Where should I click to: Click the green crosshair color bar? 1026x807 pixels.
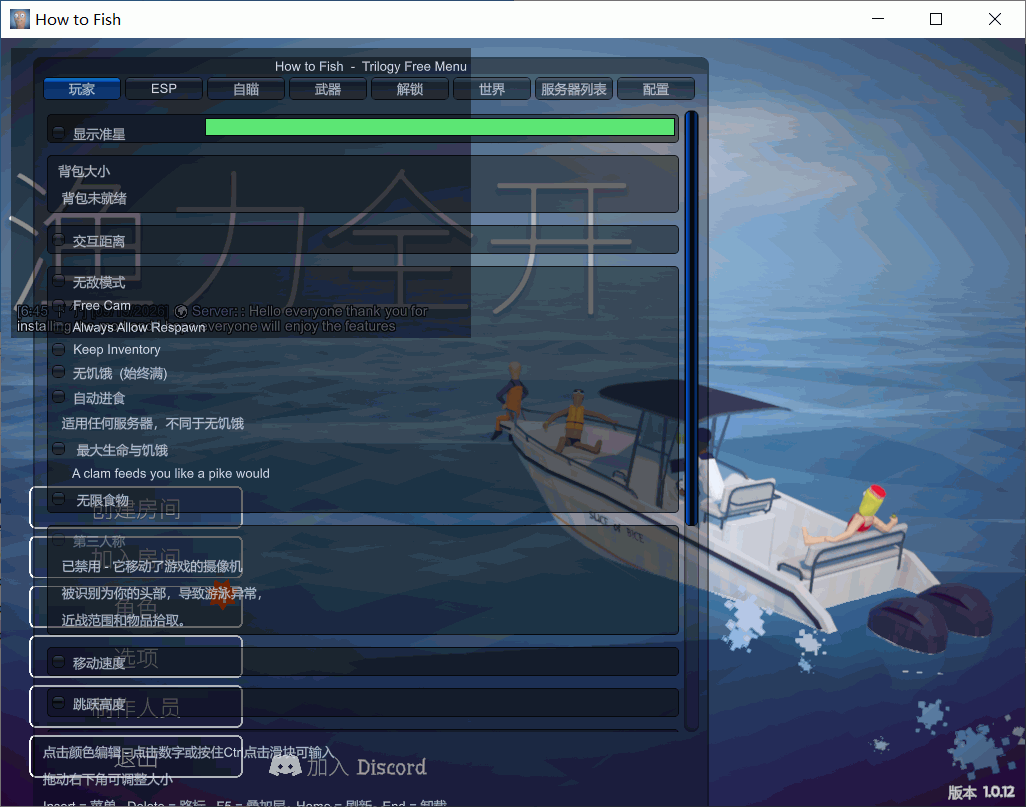440,127
